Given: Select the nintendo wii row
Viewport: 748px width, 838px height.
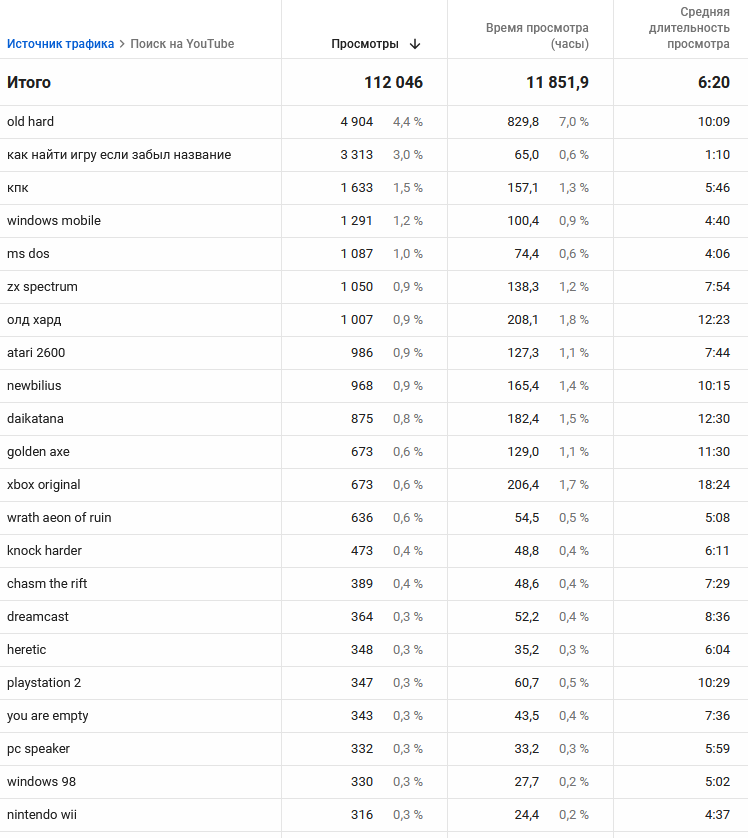Looking at the screenshot, I should coord(374,815).
